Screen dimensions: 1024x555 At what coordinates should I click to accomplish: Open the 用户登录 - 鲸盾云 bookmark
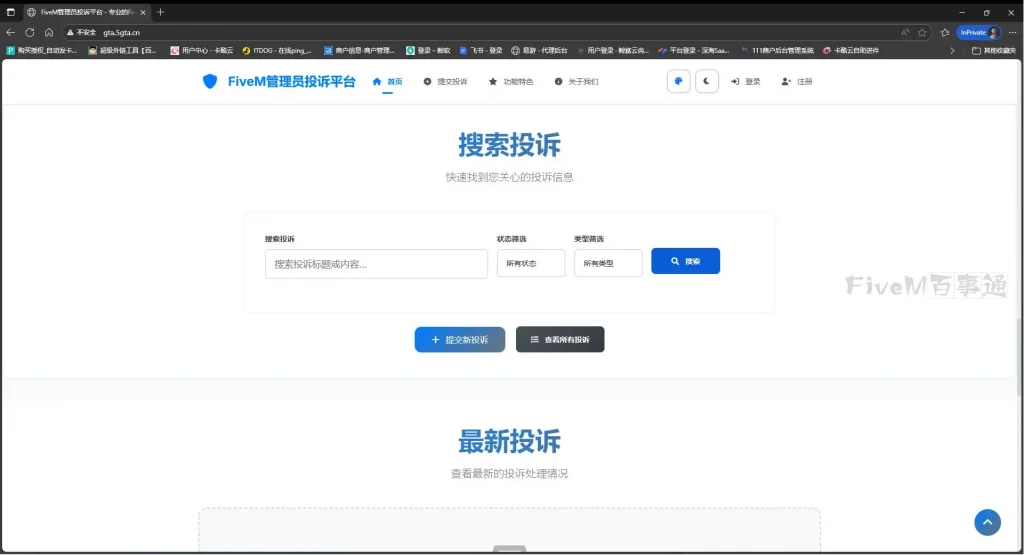613,50
